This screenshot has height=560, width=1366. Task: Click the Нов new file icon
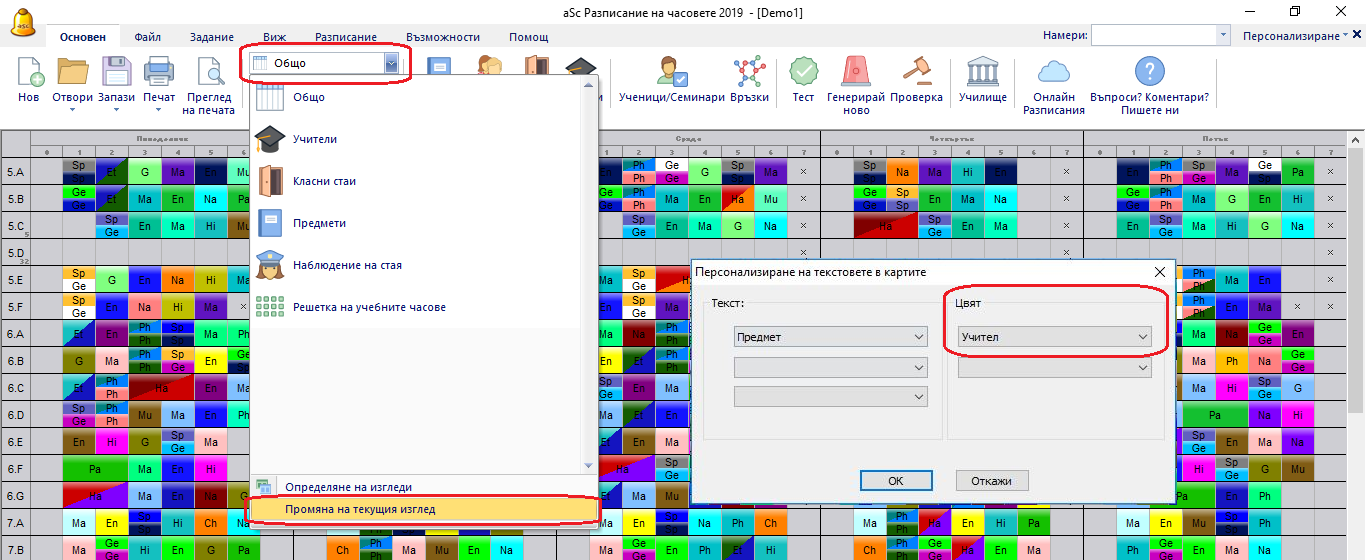29,74
